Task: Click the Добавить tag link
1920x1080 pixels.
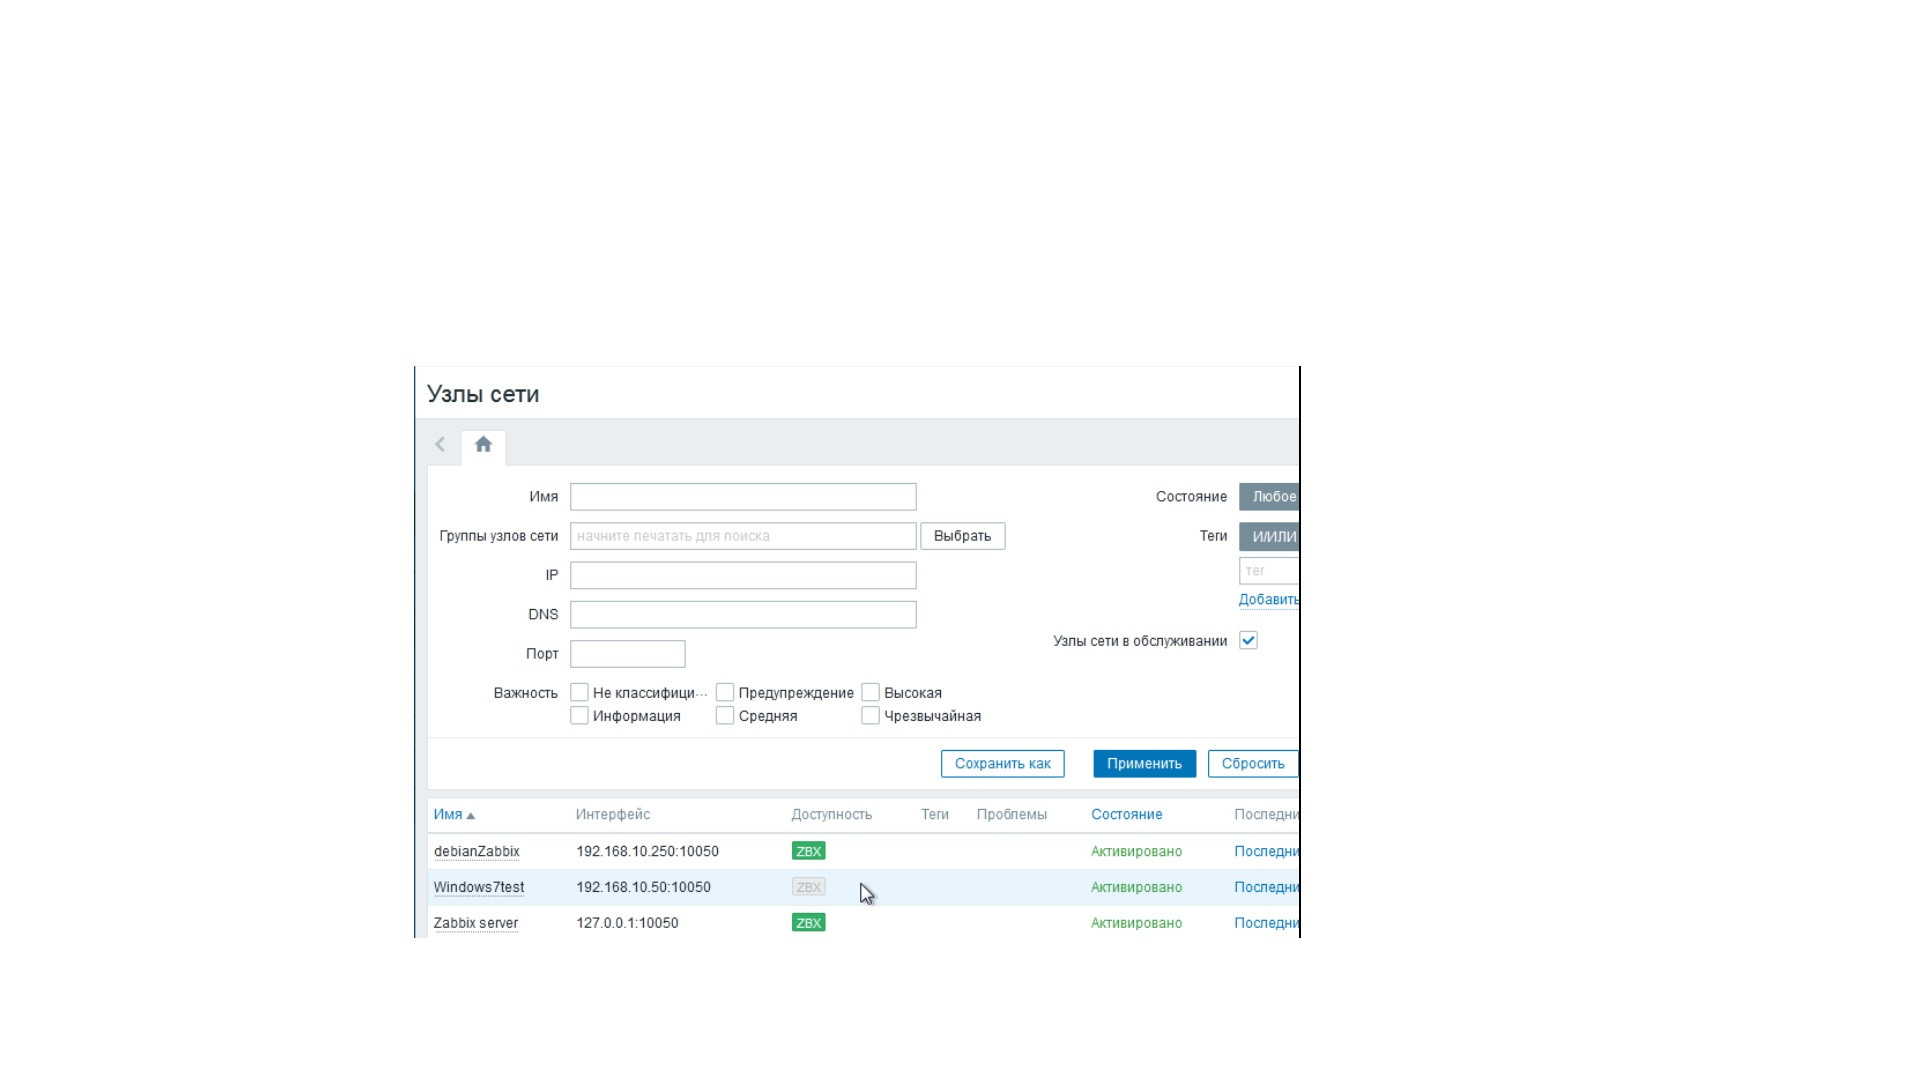Action: [1267, 600]
